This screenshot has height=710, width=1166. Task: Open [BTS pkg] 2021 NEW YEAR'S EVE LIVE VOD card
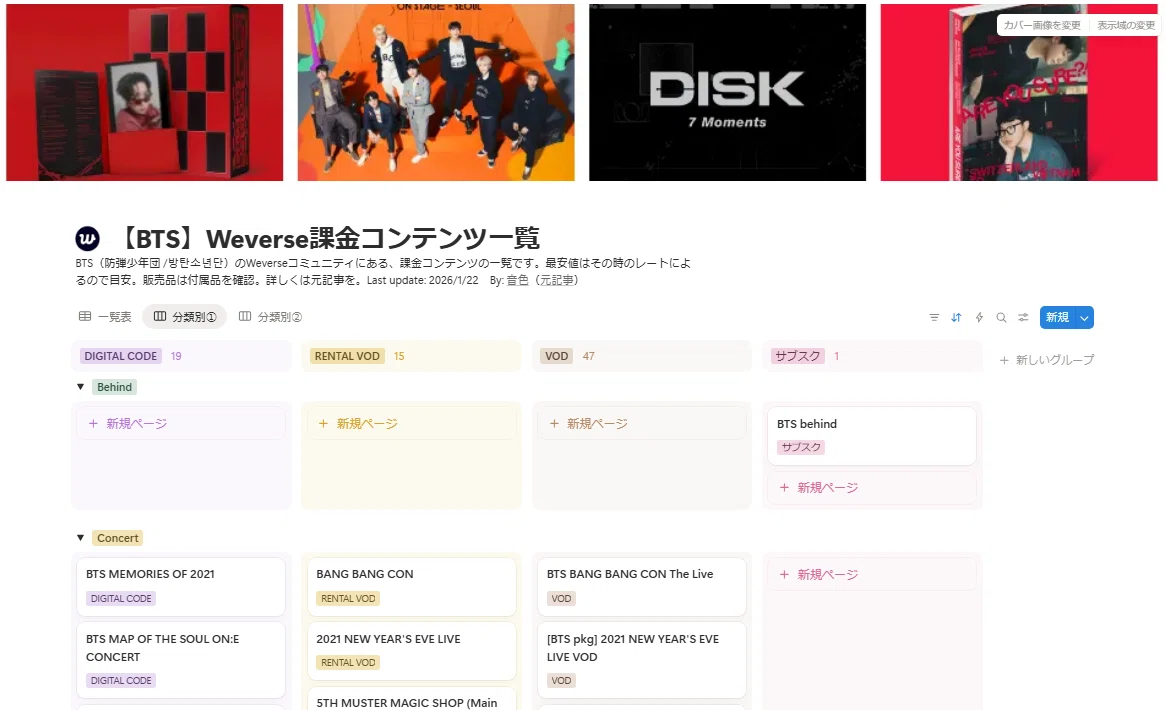point(642,659)
